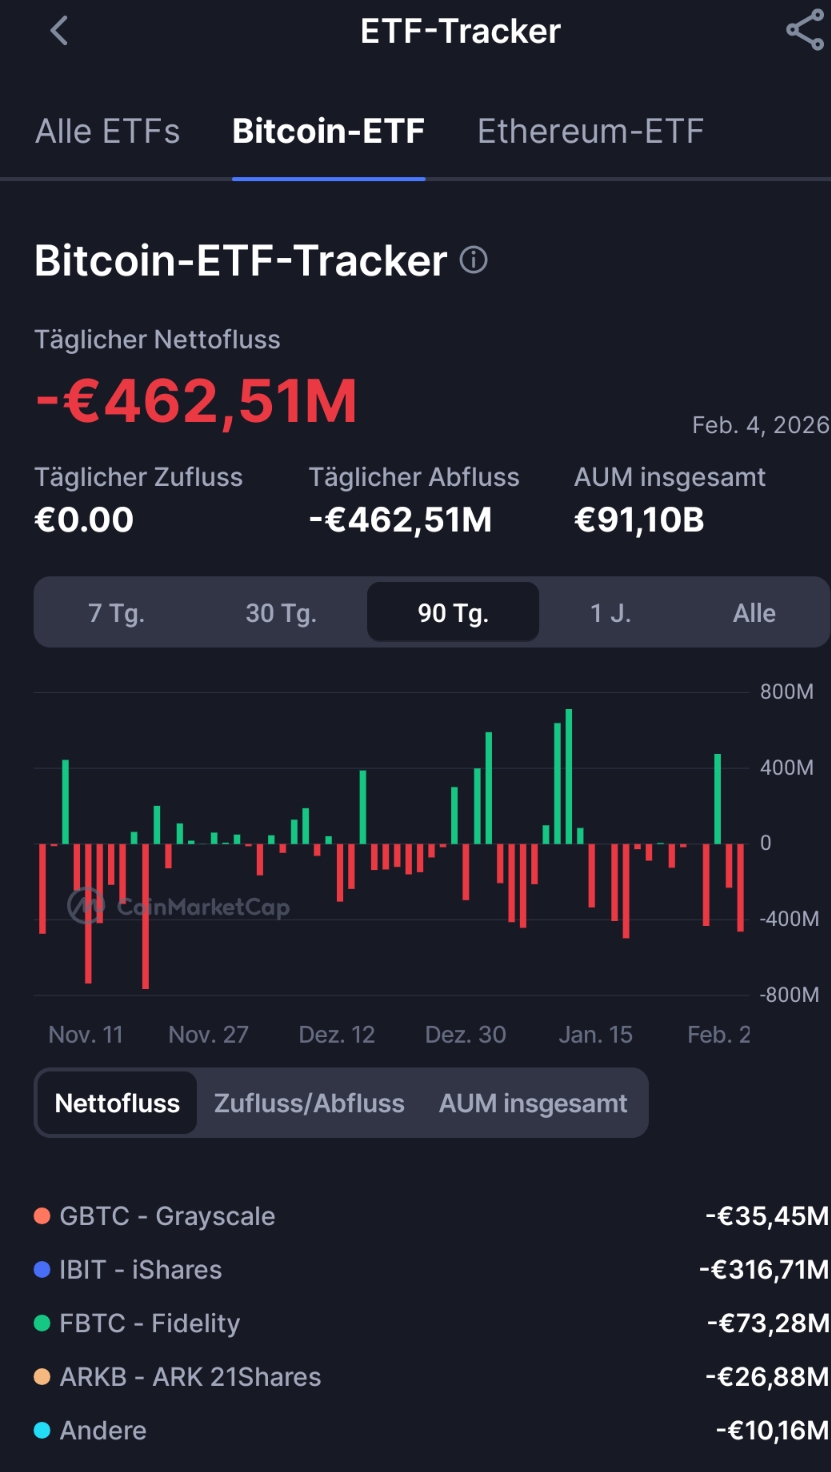Screen dimensions: 831x1472
Task: Open the Bitcoin-ETF-Tracker info icon
Action: click(473, 261)
